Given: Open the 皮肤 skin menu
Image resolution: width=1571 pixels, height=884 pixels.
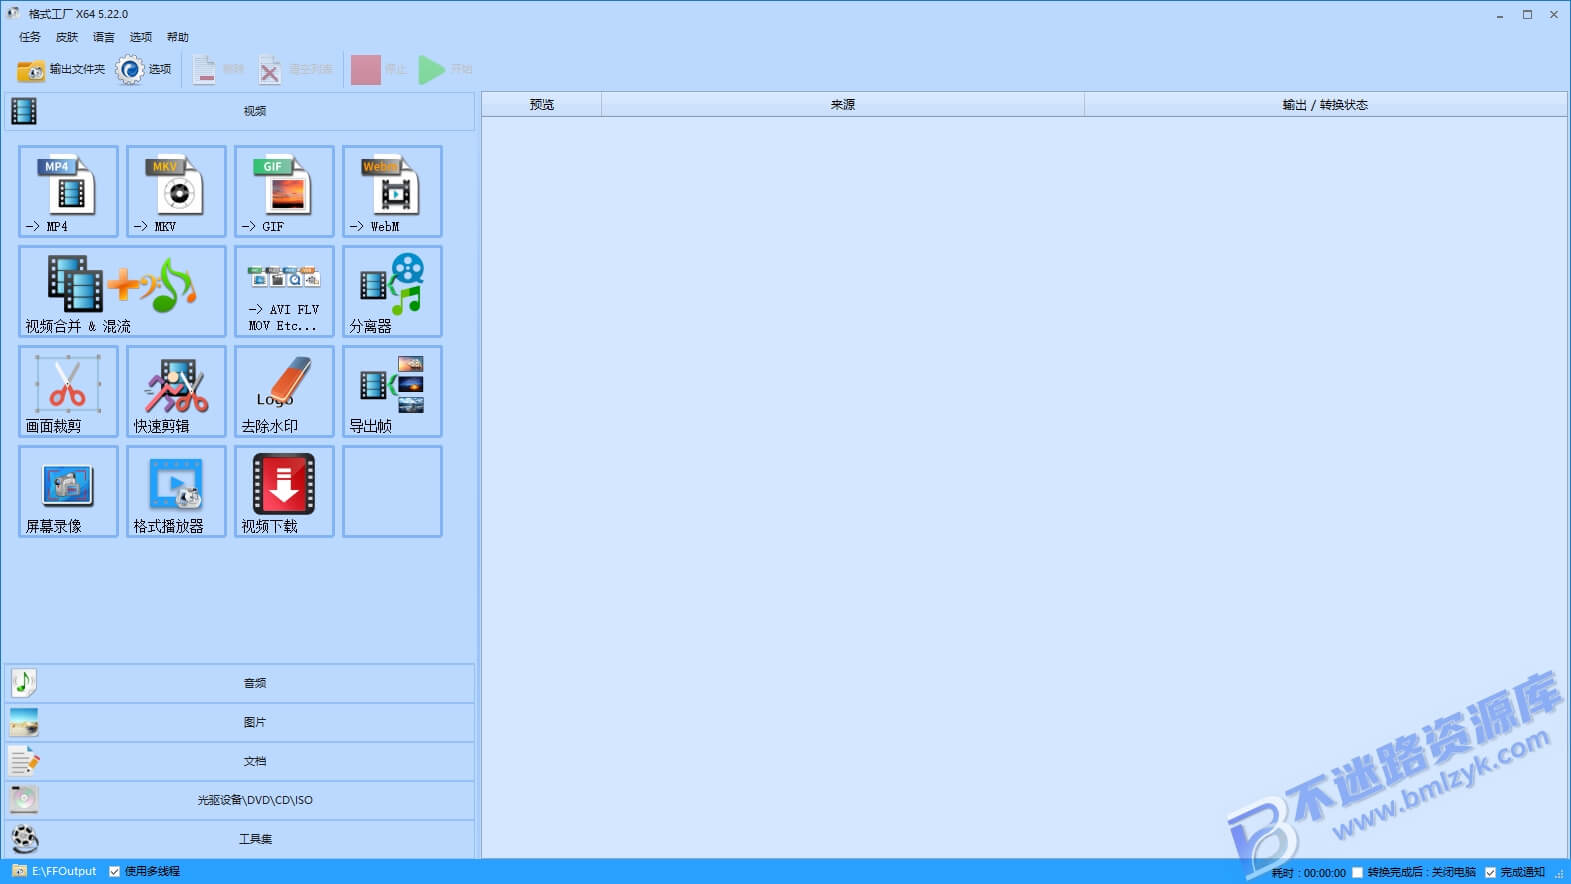Looking at the screenshot, I should 67,37.
